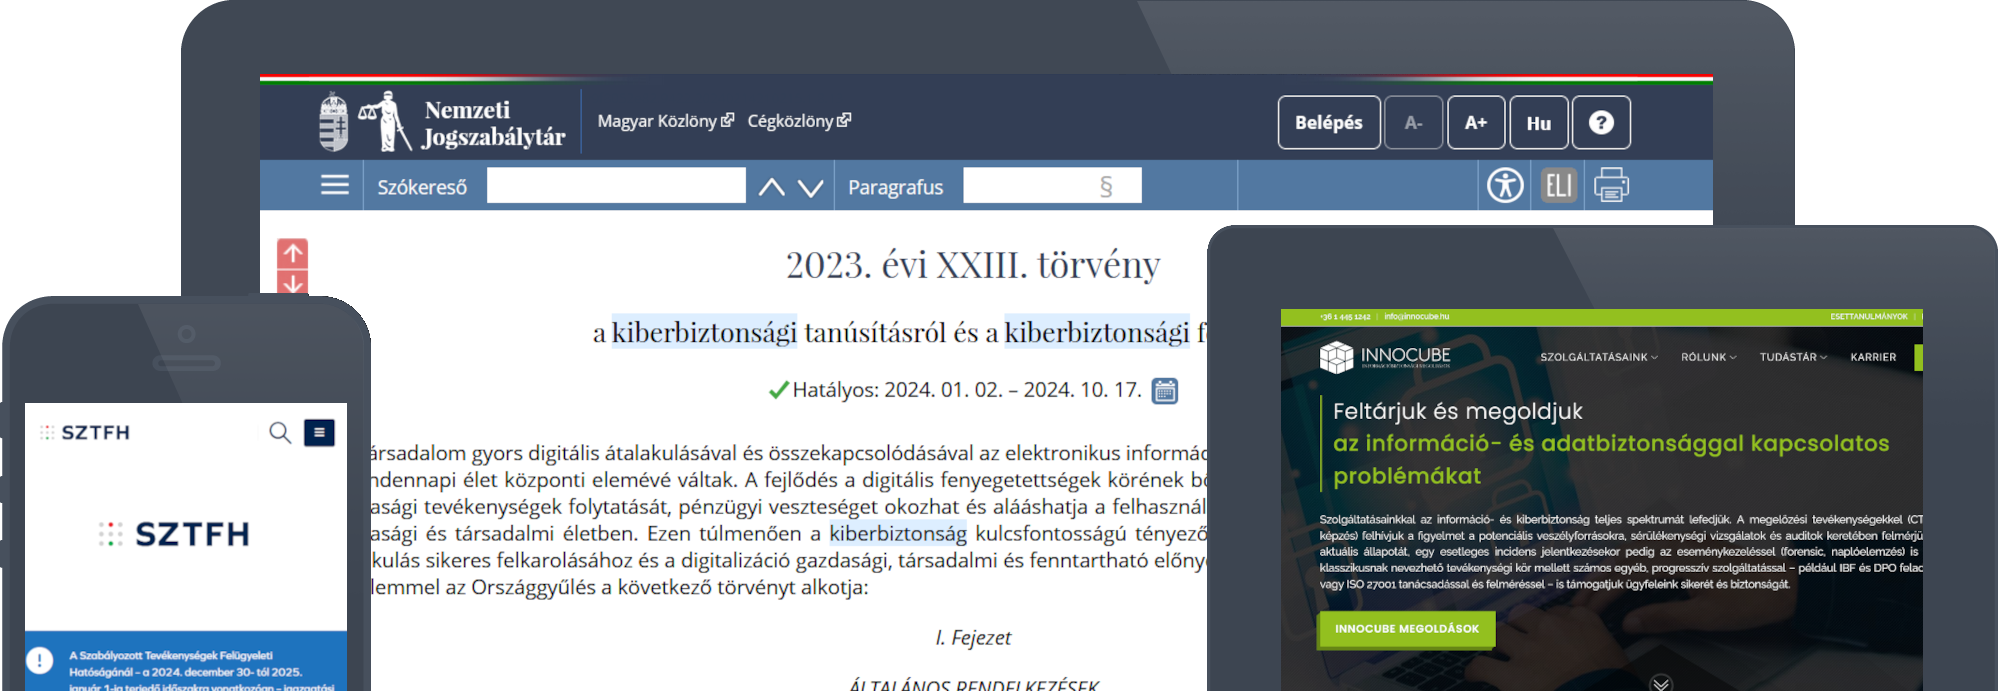Open the KARRIER menu item
1998x691 pixels.
[1873, 357]
